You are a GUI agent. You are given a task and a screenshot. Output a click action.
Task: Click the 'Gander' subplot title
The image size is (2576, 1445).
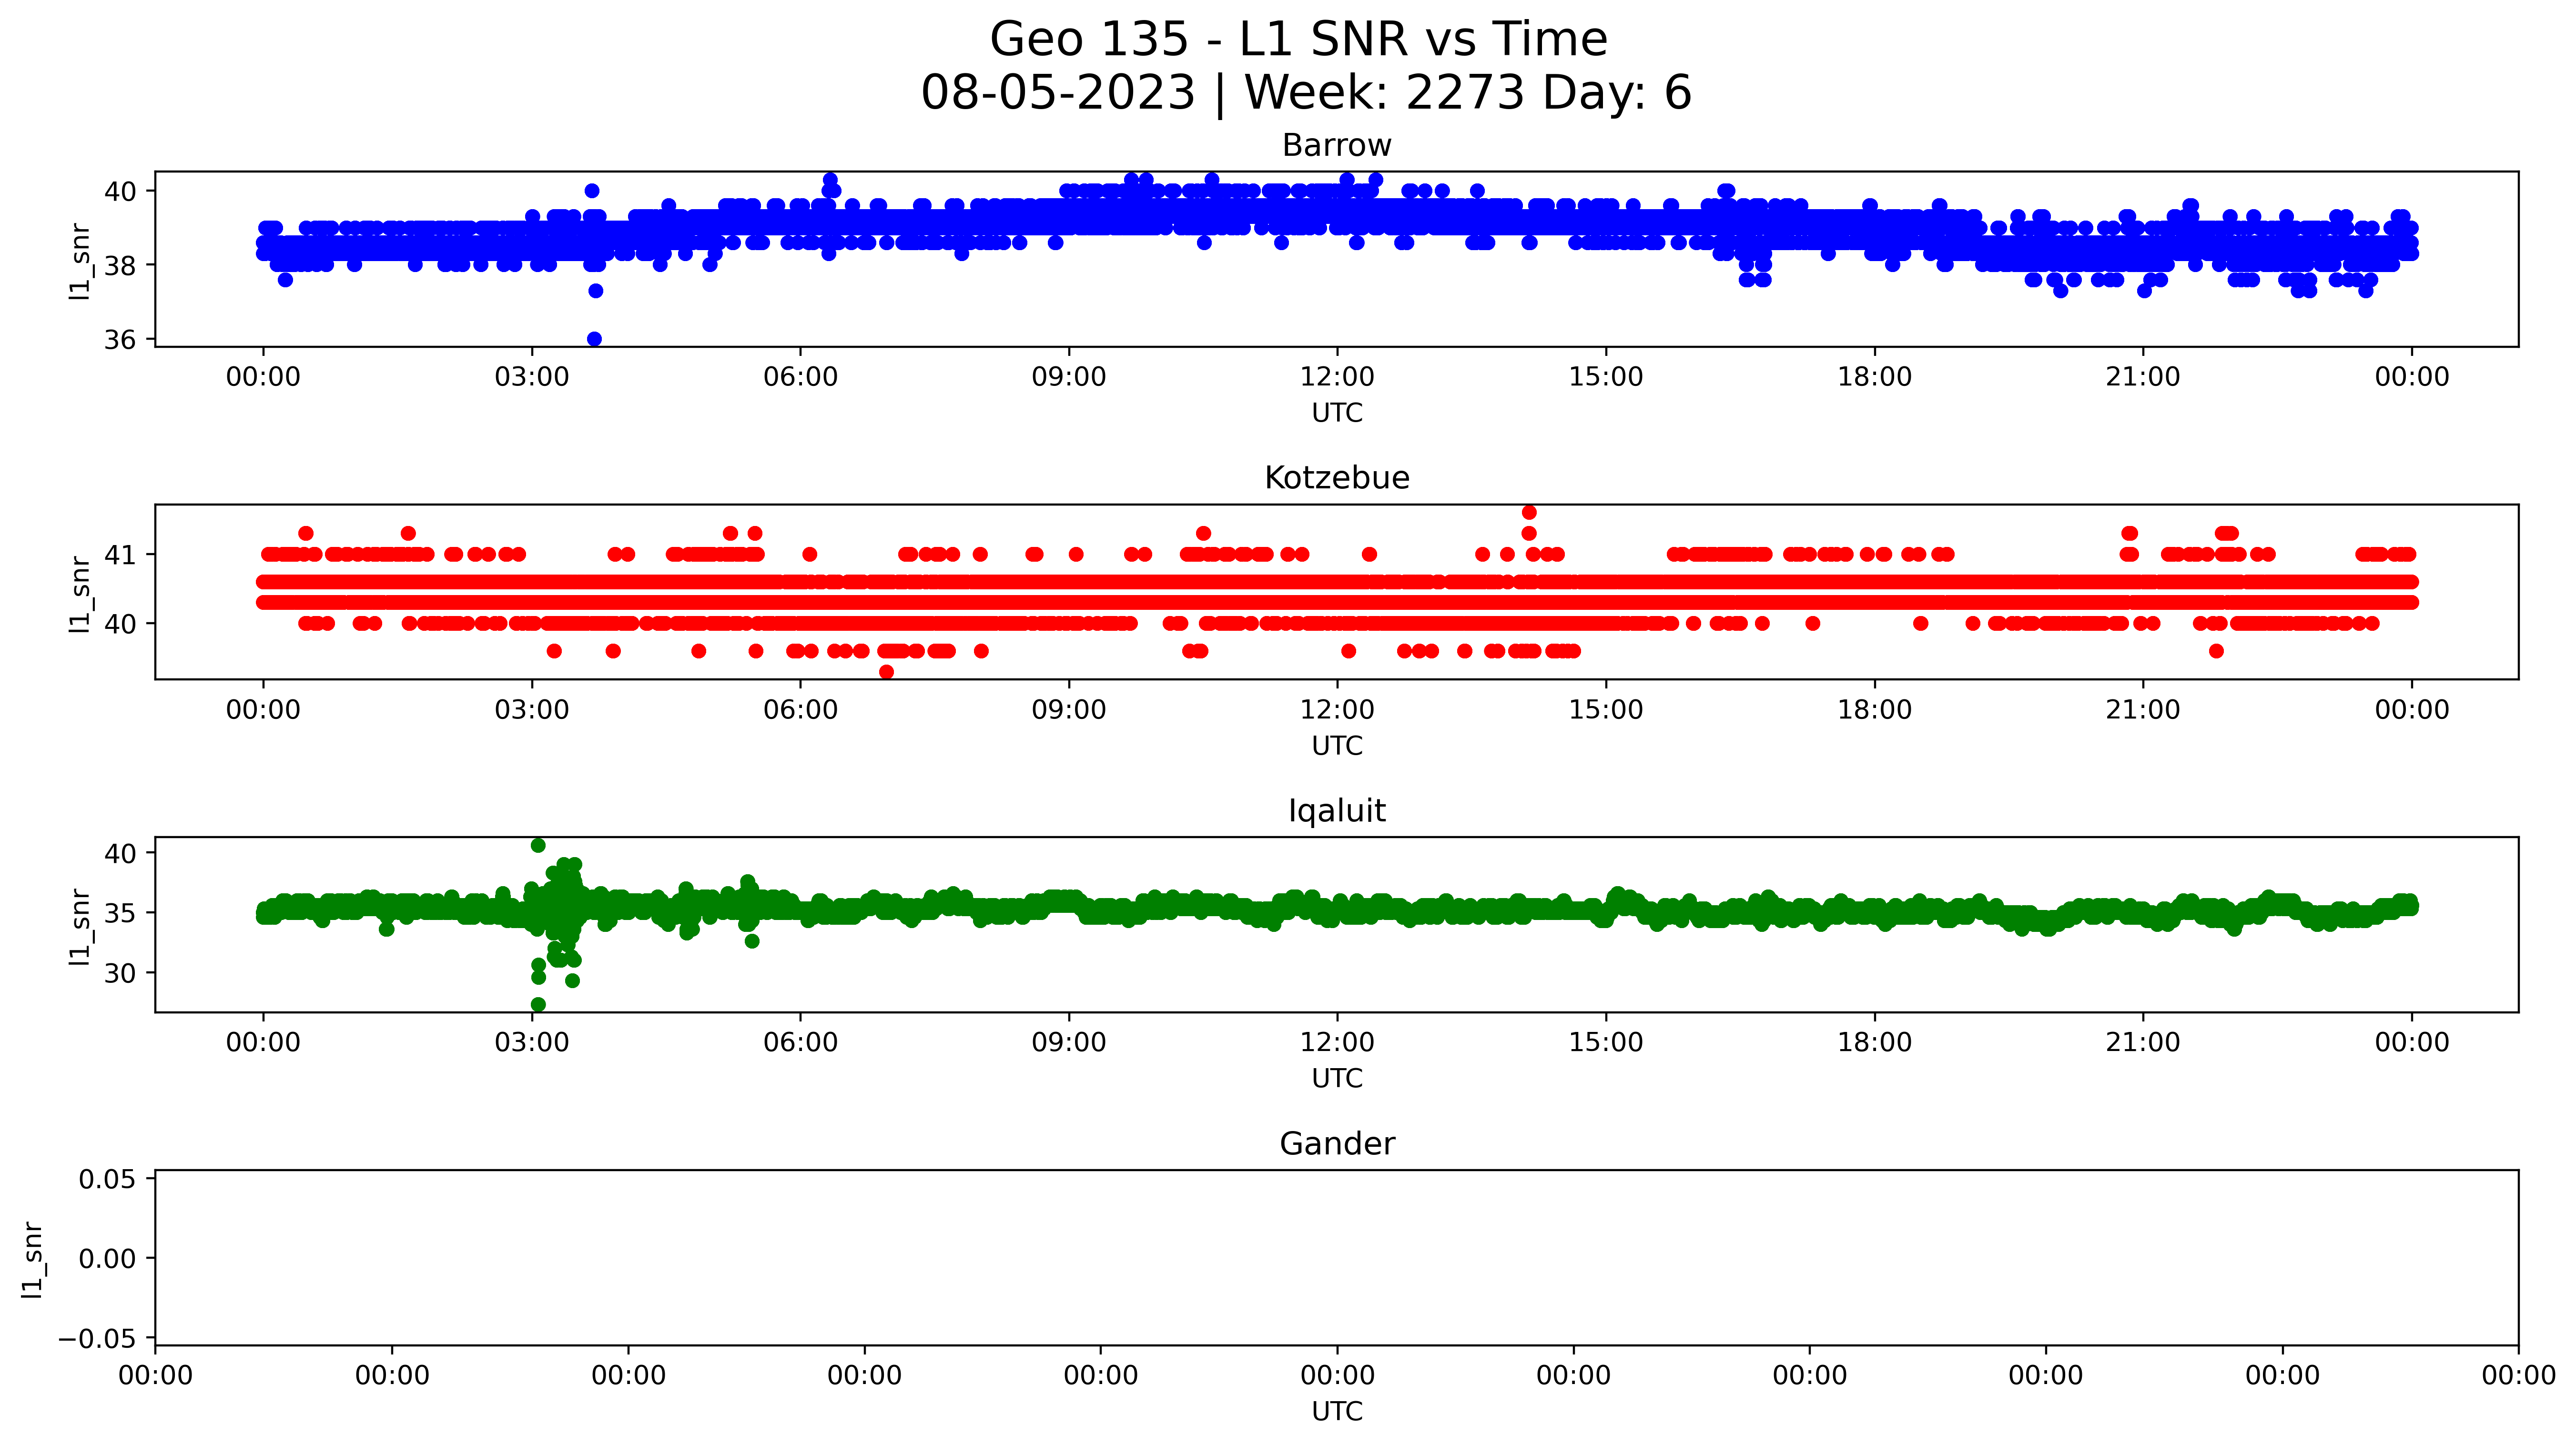click(1337, 1144)
